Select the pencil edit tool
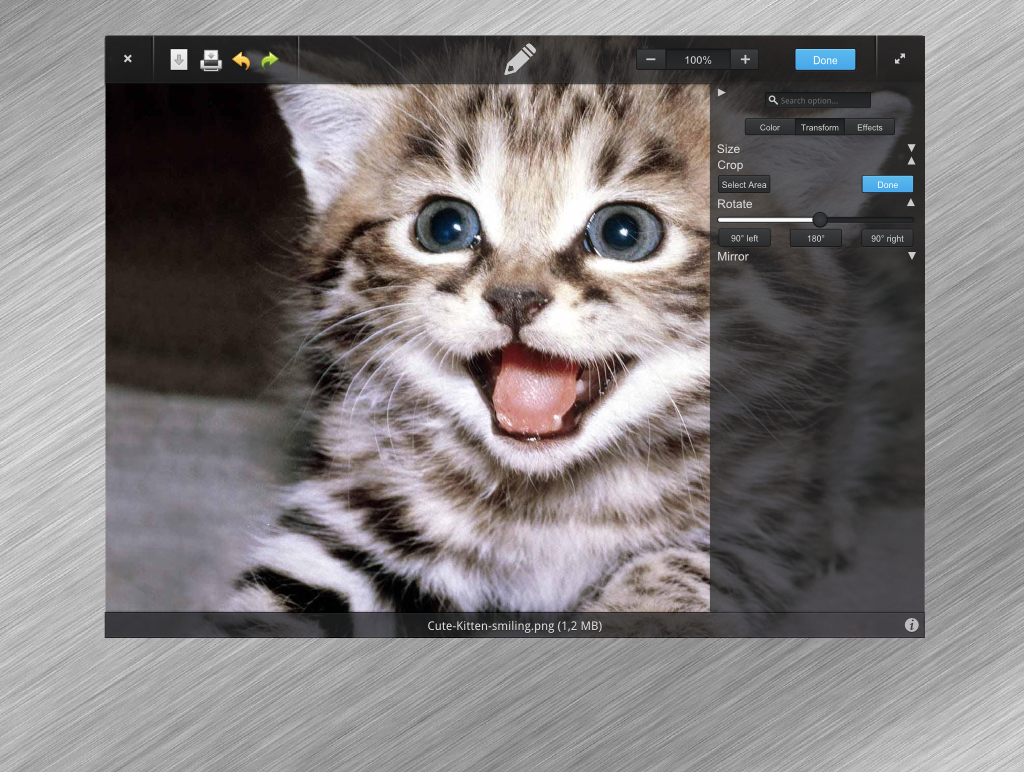The height and width of the screenshot is (772, 1024). (x=520, y=59)
